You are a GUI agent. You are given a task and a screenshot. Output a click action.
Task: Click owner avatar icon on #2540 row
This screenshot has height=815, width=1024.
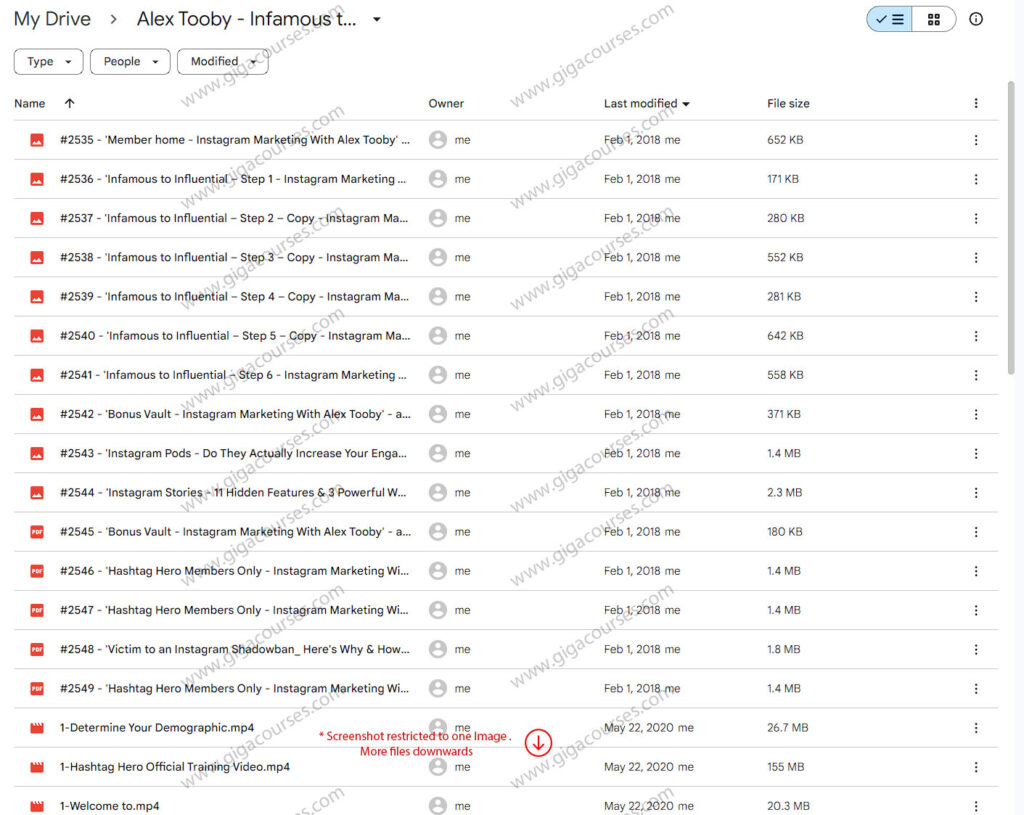click(437, 336)
